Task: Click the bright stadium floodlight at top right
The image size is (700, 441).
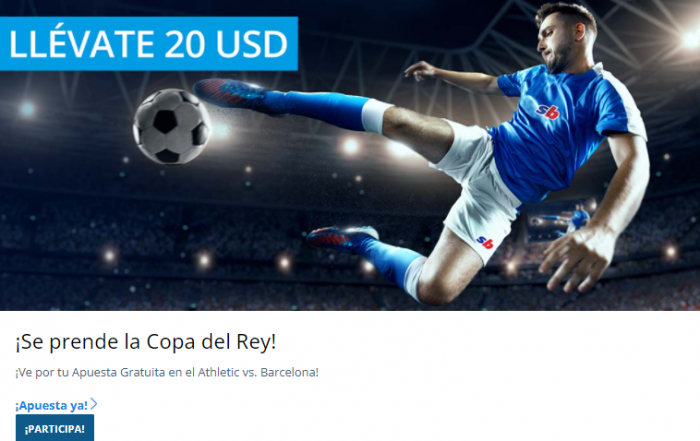Action: [690, 39]
